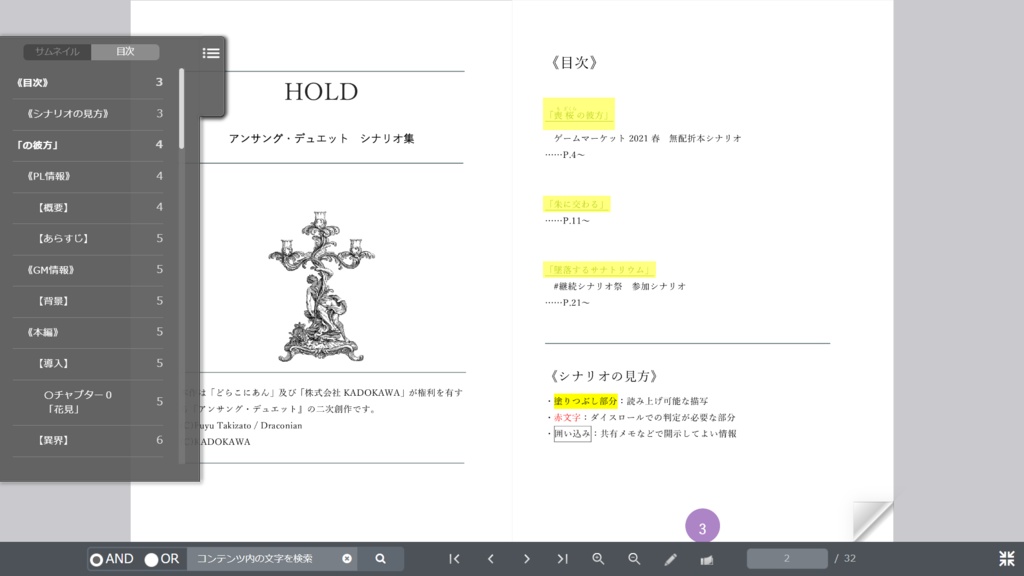
Task: Jump to the first page
Action: [454, 558]
